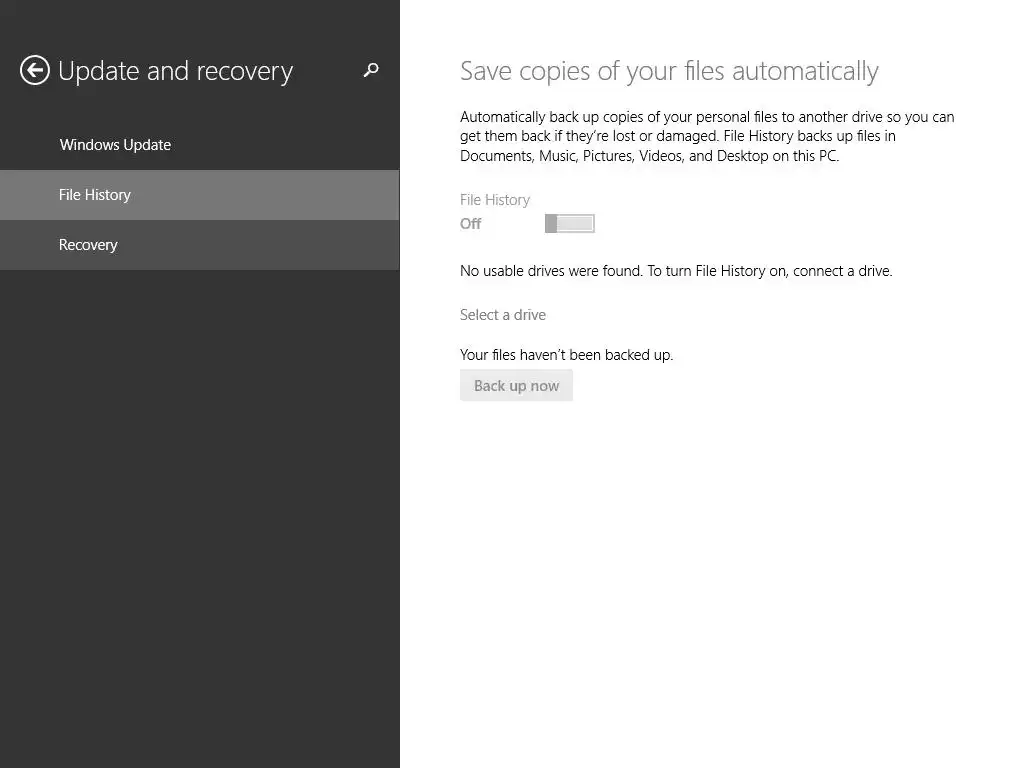Click the No usable drives were found message

(676, 271)
